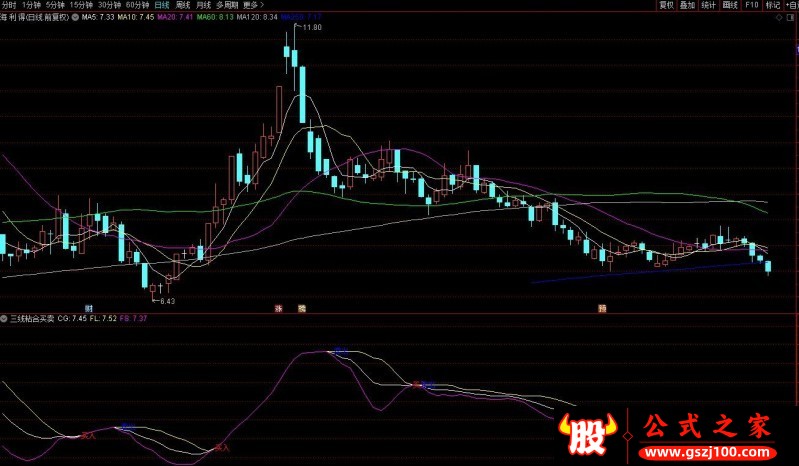The image size is (799, 466).
Task: Click the 三线粘合买卖 indicator name
Action: coord(32,319)
